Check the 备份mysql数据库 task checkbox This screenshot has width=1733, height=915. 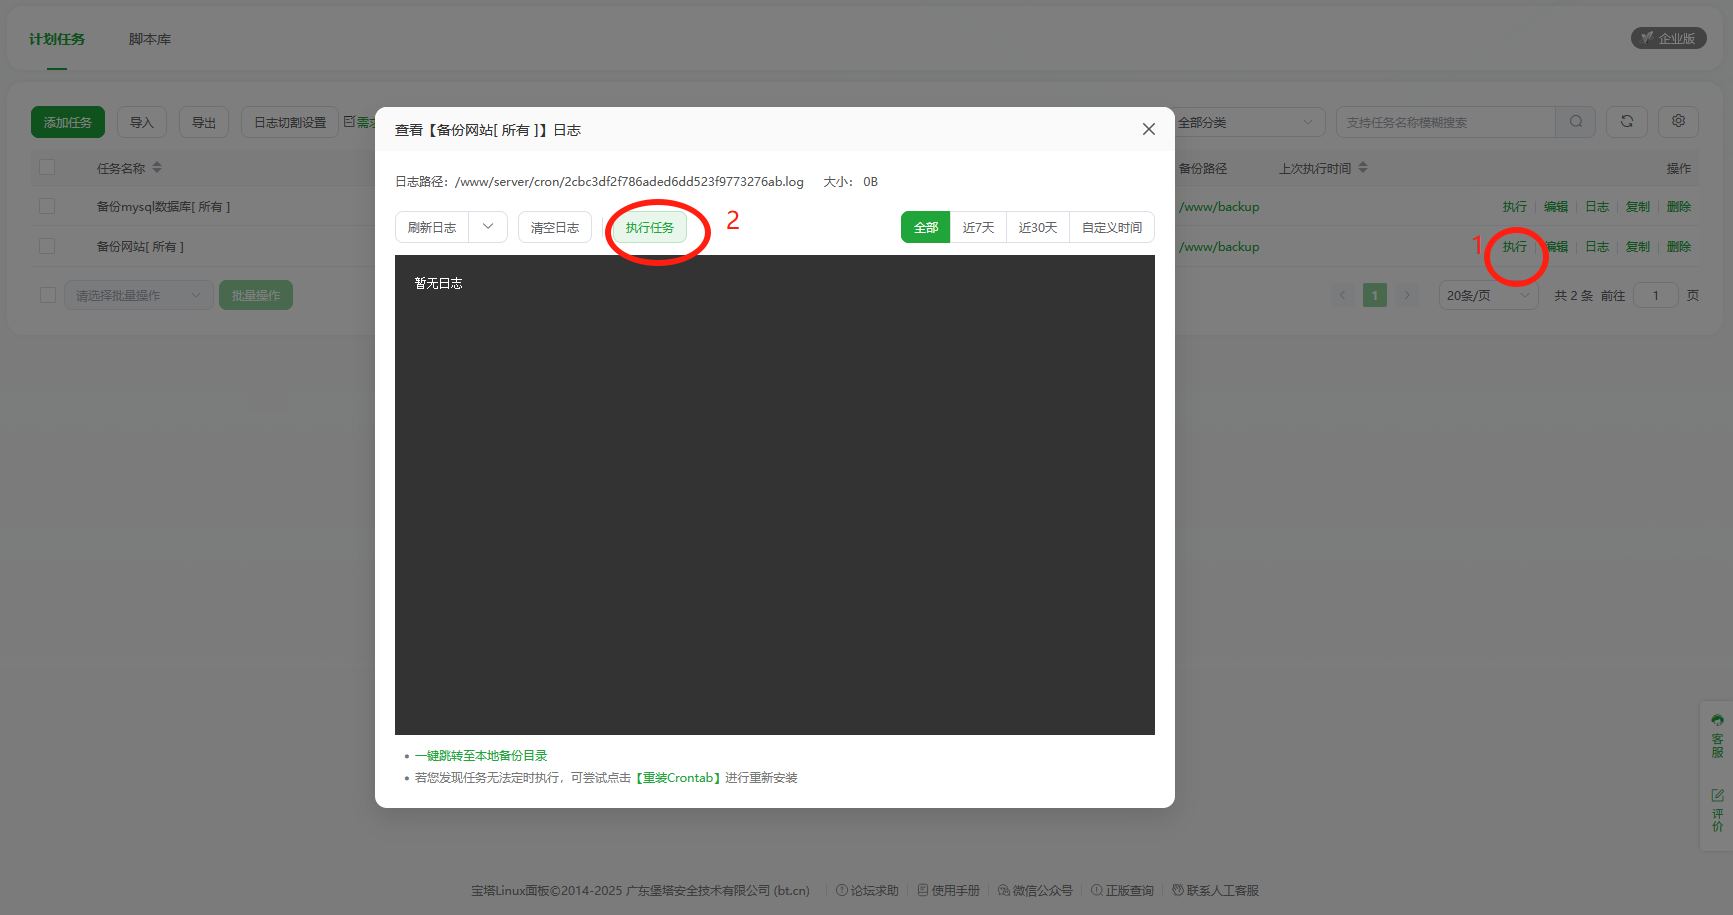click(x=47, y=207)
